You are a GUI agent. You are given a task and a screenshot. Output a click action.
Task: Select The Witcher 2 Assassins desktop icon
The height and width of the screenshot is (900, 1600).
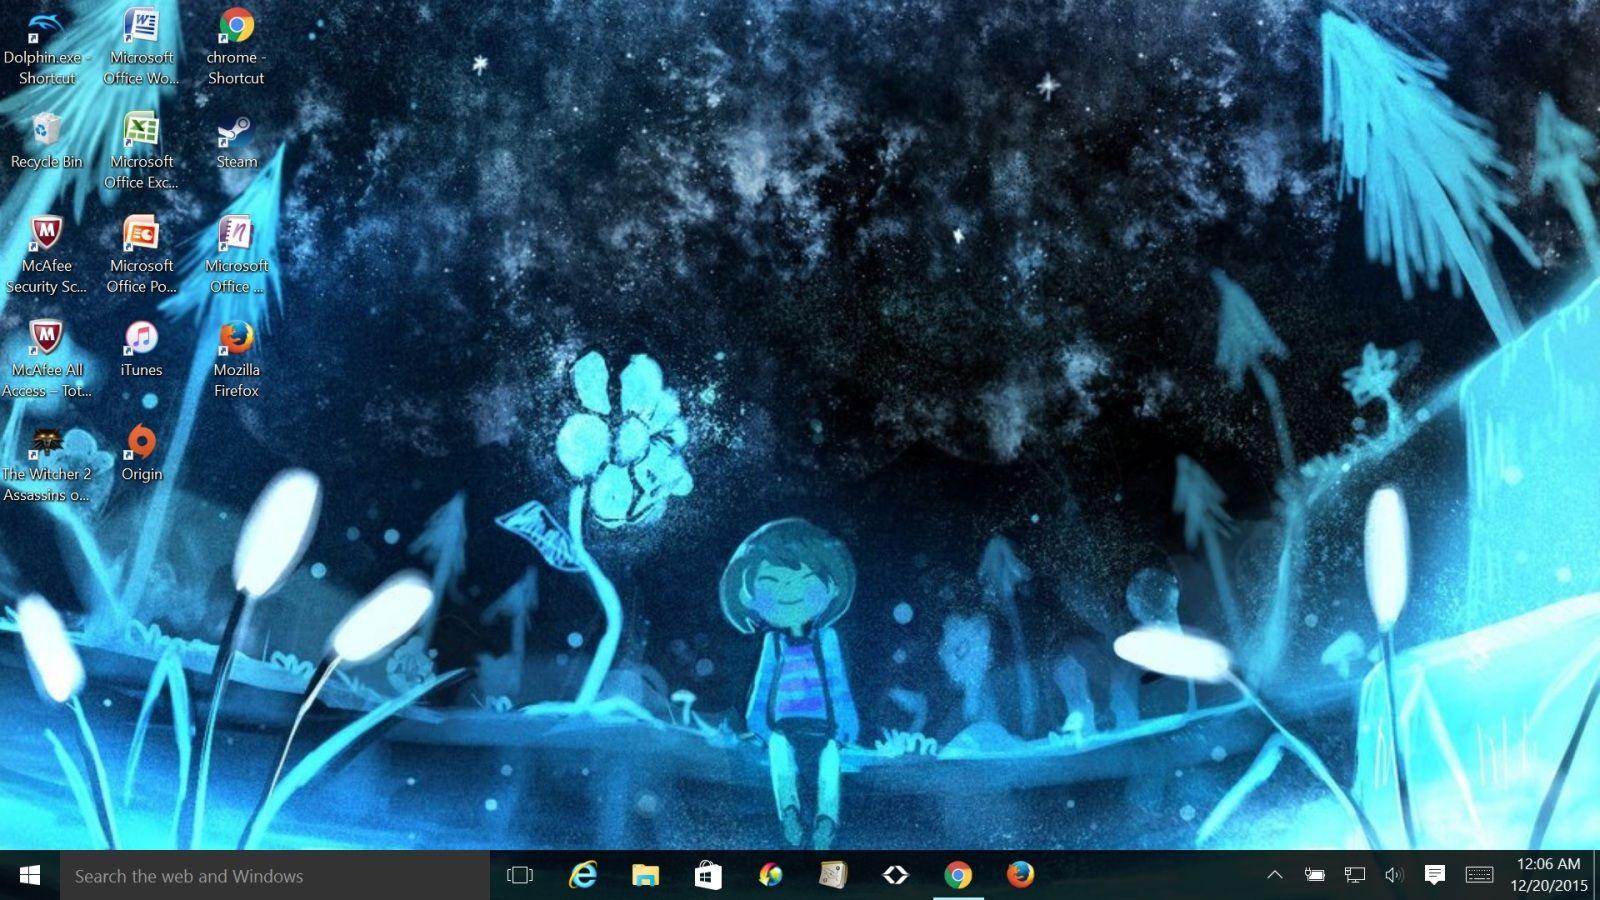pos(46,464)
